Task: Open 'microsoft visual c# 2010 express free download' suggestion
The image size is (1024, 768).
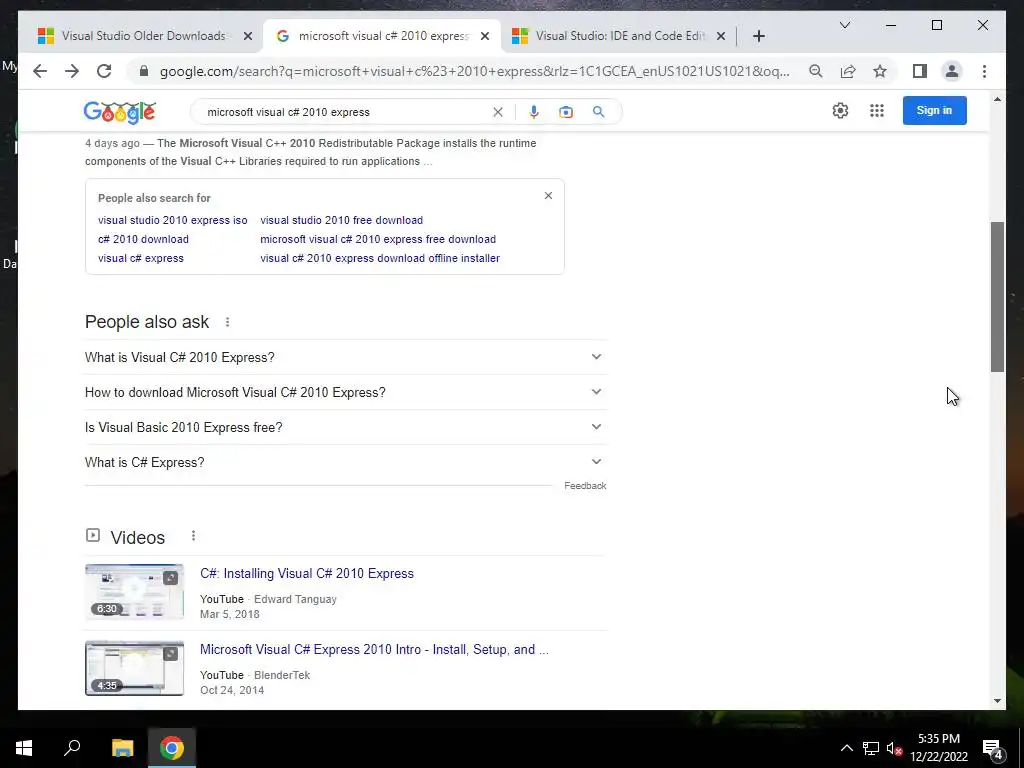Action: click(x=378, y=239)
